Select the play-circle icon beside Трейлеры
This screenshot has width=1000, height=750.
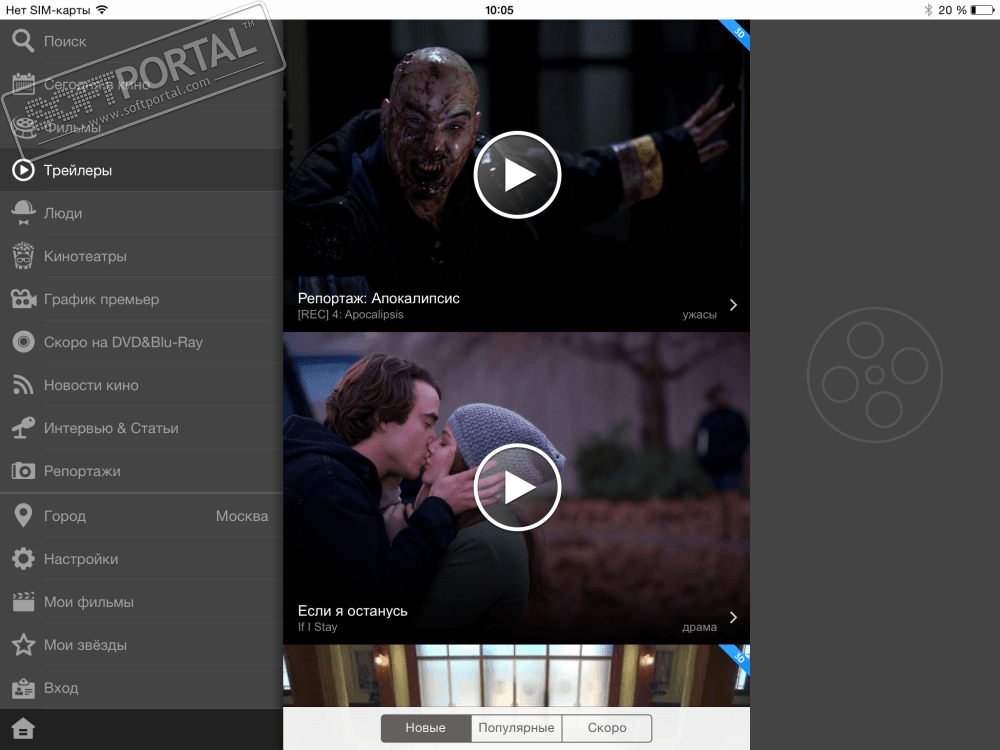[24, 170]
